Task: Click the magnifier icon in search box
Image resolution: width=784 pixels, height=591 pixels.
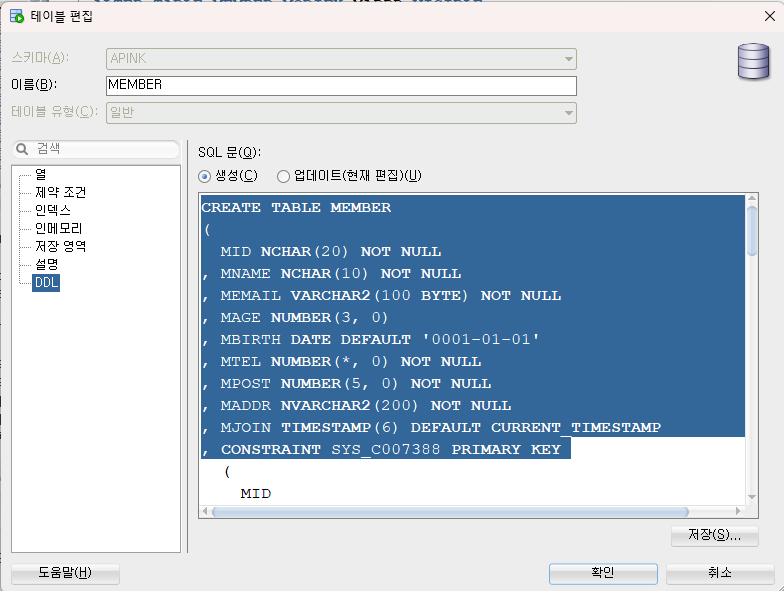Action: tap(22, 149)
